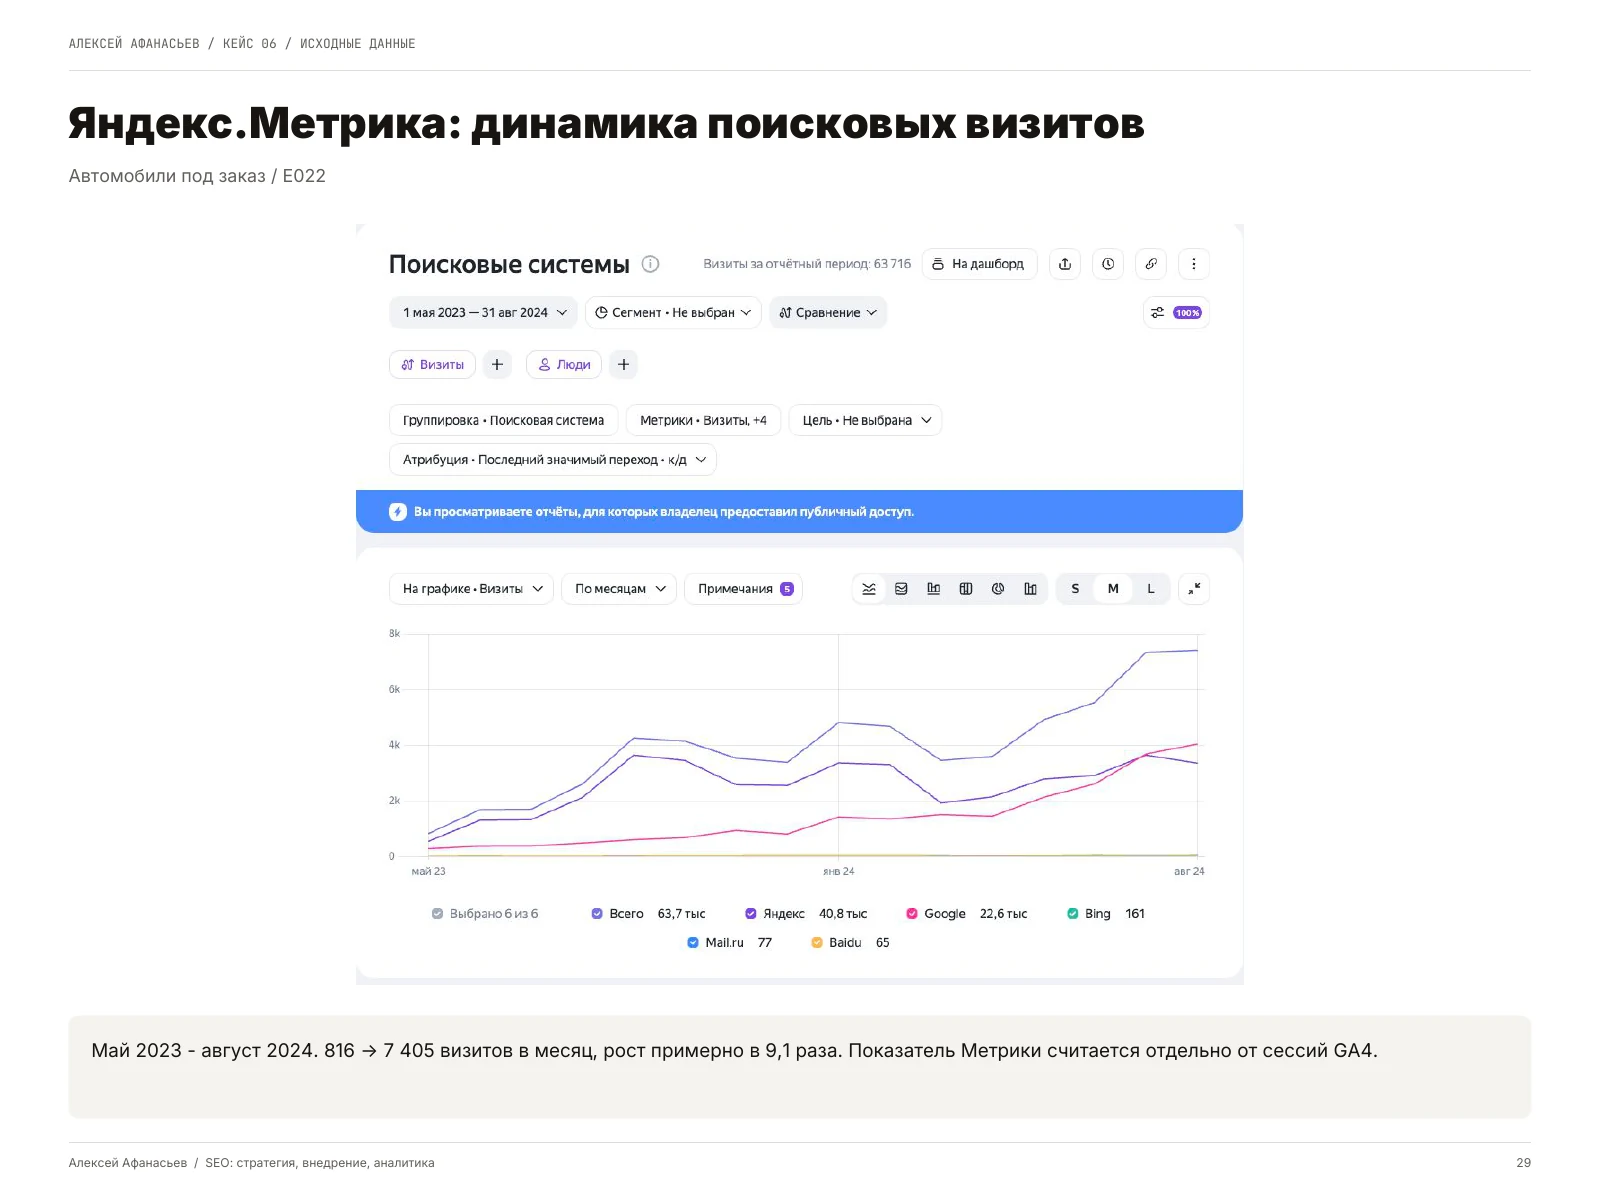Open the date range 1 мая 2023 dropdown
1600x1200 pixels.
click(483, 313)
